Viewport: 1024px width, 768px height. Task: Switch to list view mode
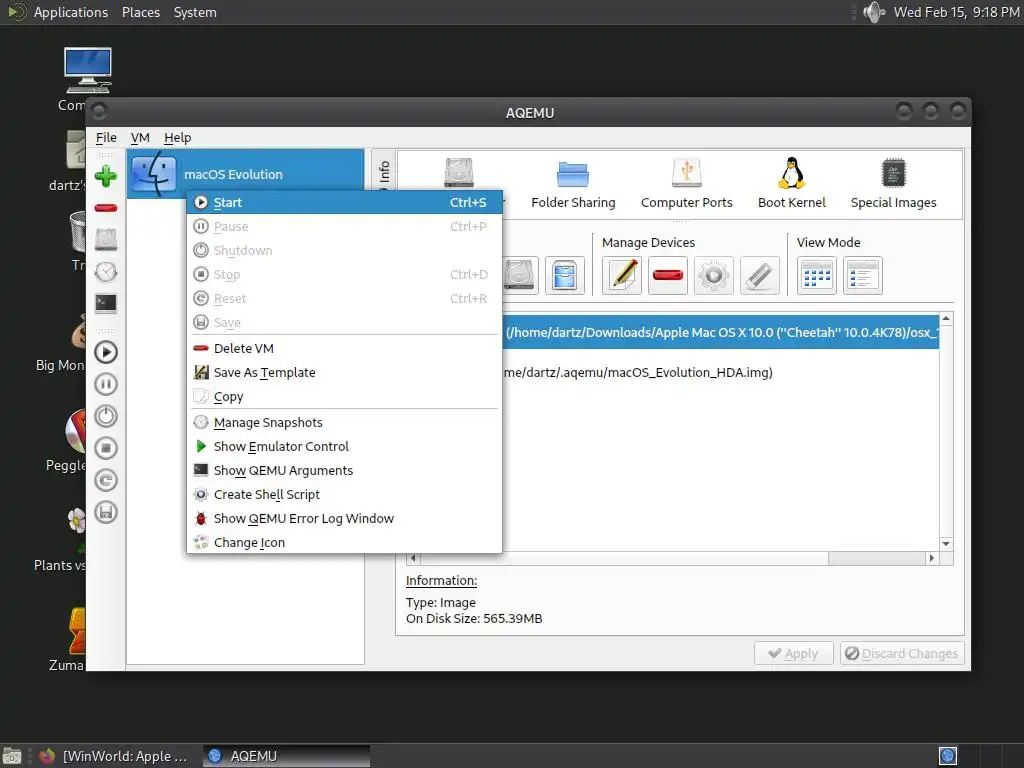coord(863,276)
